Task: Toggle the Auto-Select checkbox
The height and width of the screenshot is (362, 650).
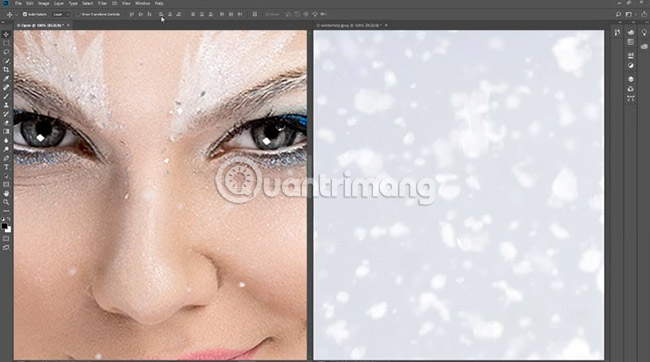Action: point(25,14)
